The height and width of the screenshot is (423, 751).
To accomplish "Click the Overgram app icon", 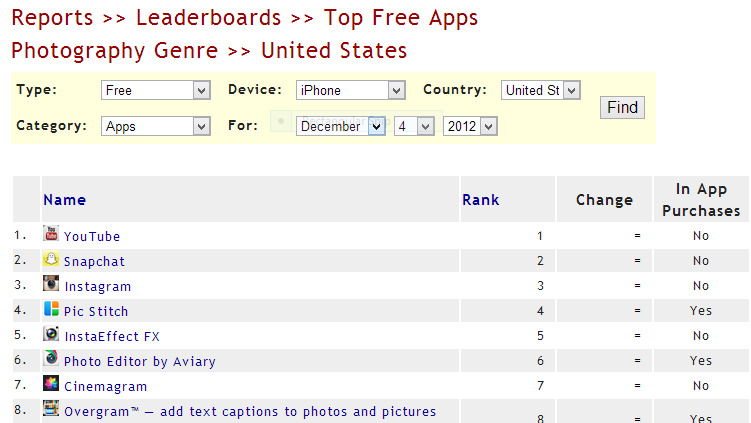I will 51,409.
